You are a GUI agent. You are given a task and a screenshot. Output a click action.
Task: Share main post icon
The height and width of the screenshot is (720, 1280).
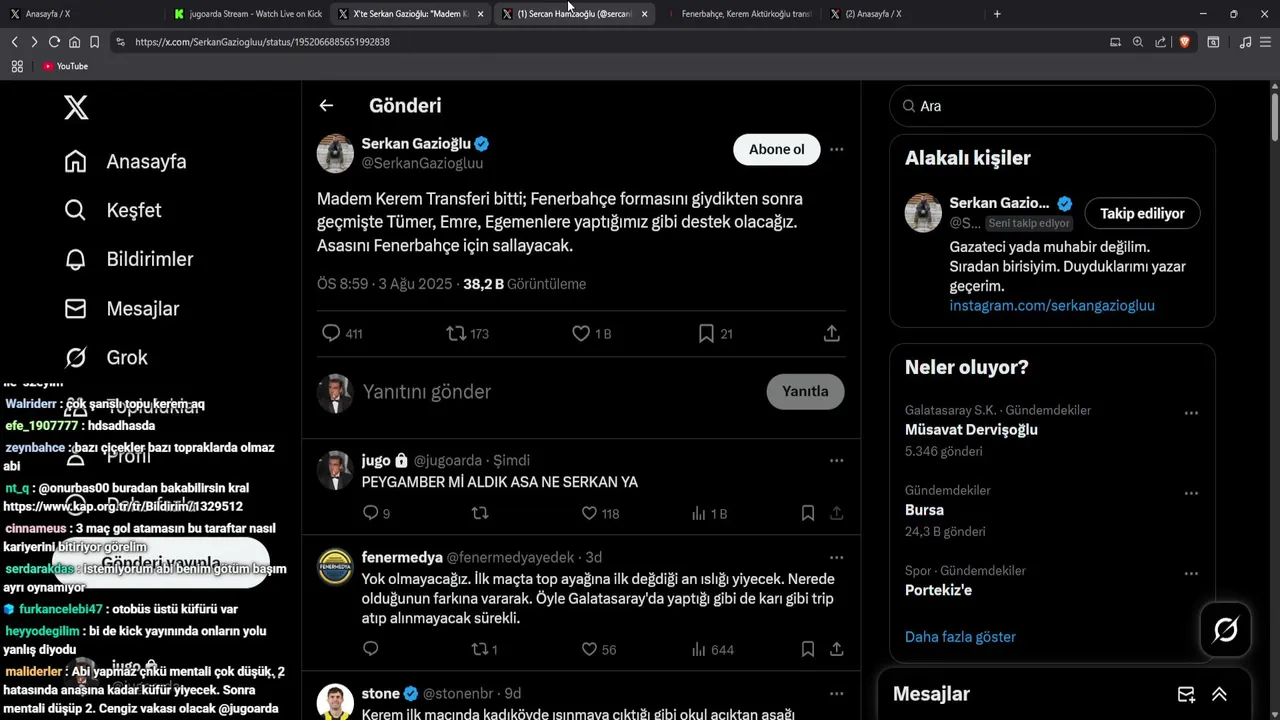click(x=831, y=333)
